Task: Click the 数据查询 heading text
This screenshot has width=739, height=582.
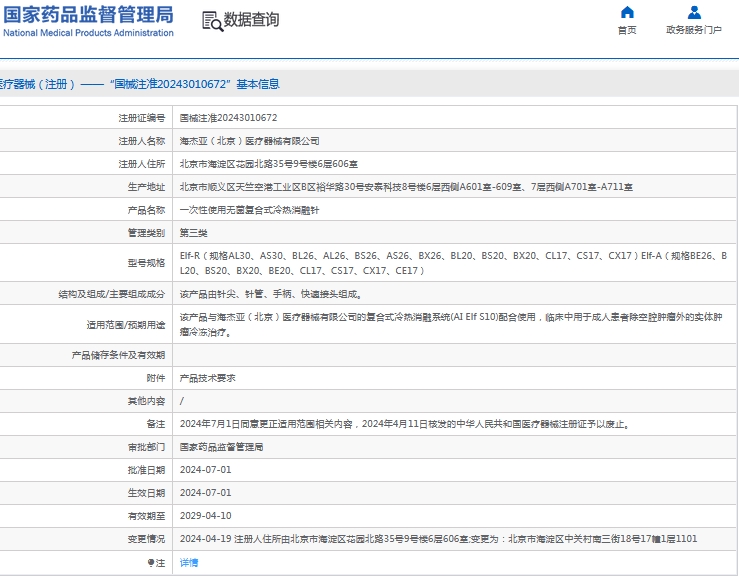Action: tap(251, 20)
